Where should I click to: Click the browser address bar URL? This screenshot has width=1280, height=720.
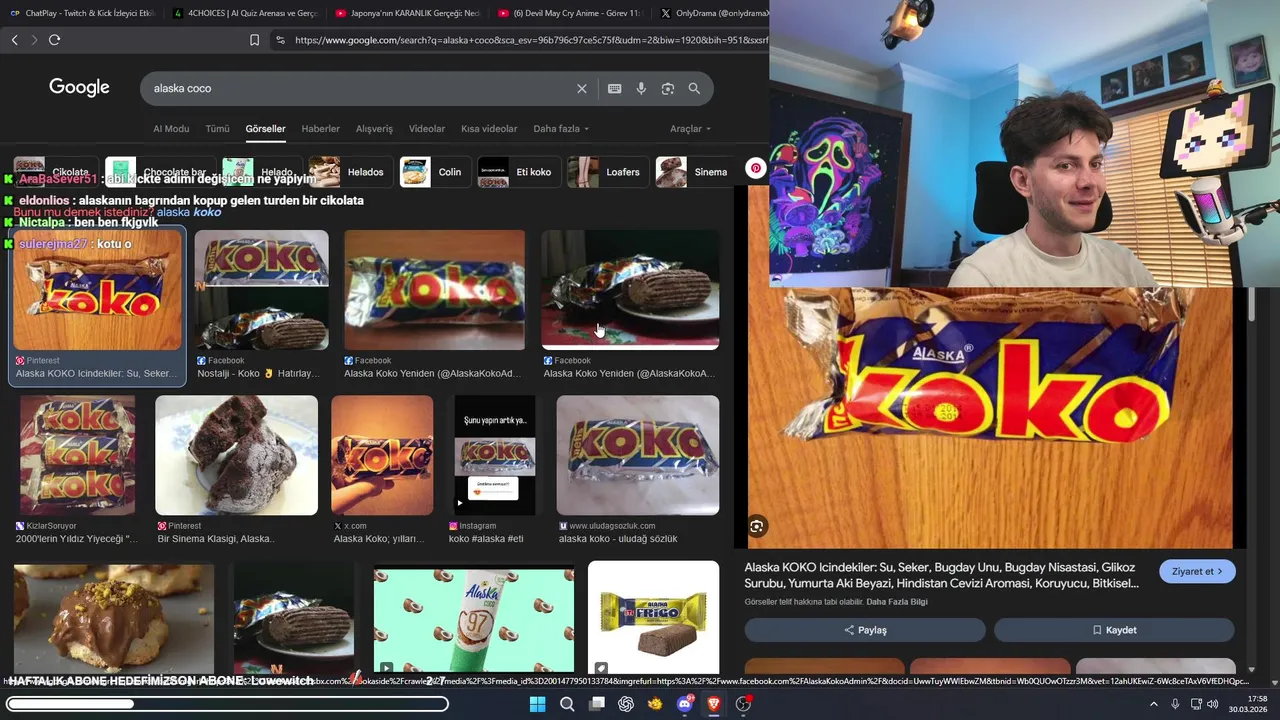pyautogui.click(x=531, y=40)
